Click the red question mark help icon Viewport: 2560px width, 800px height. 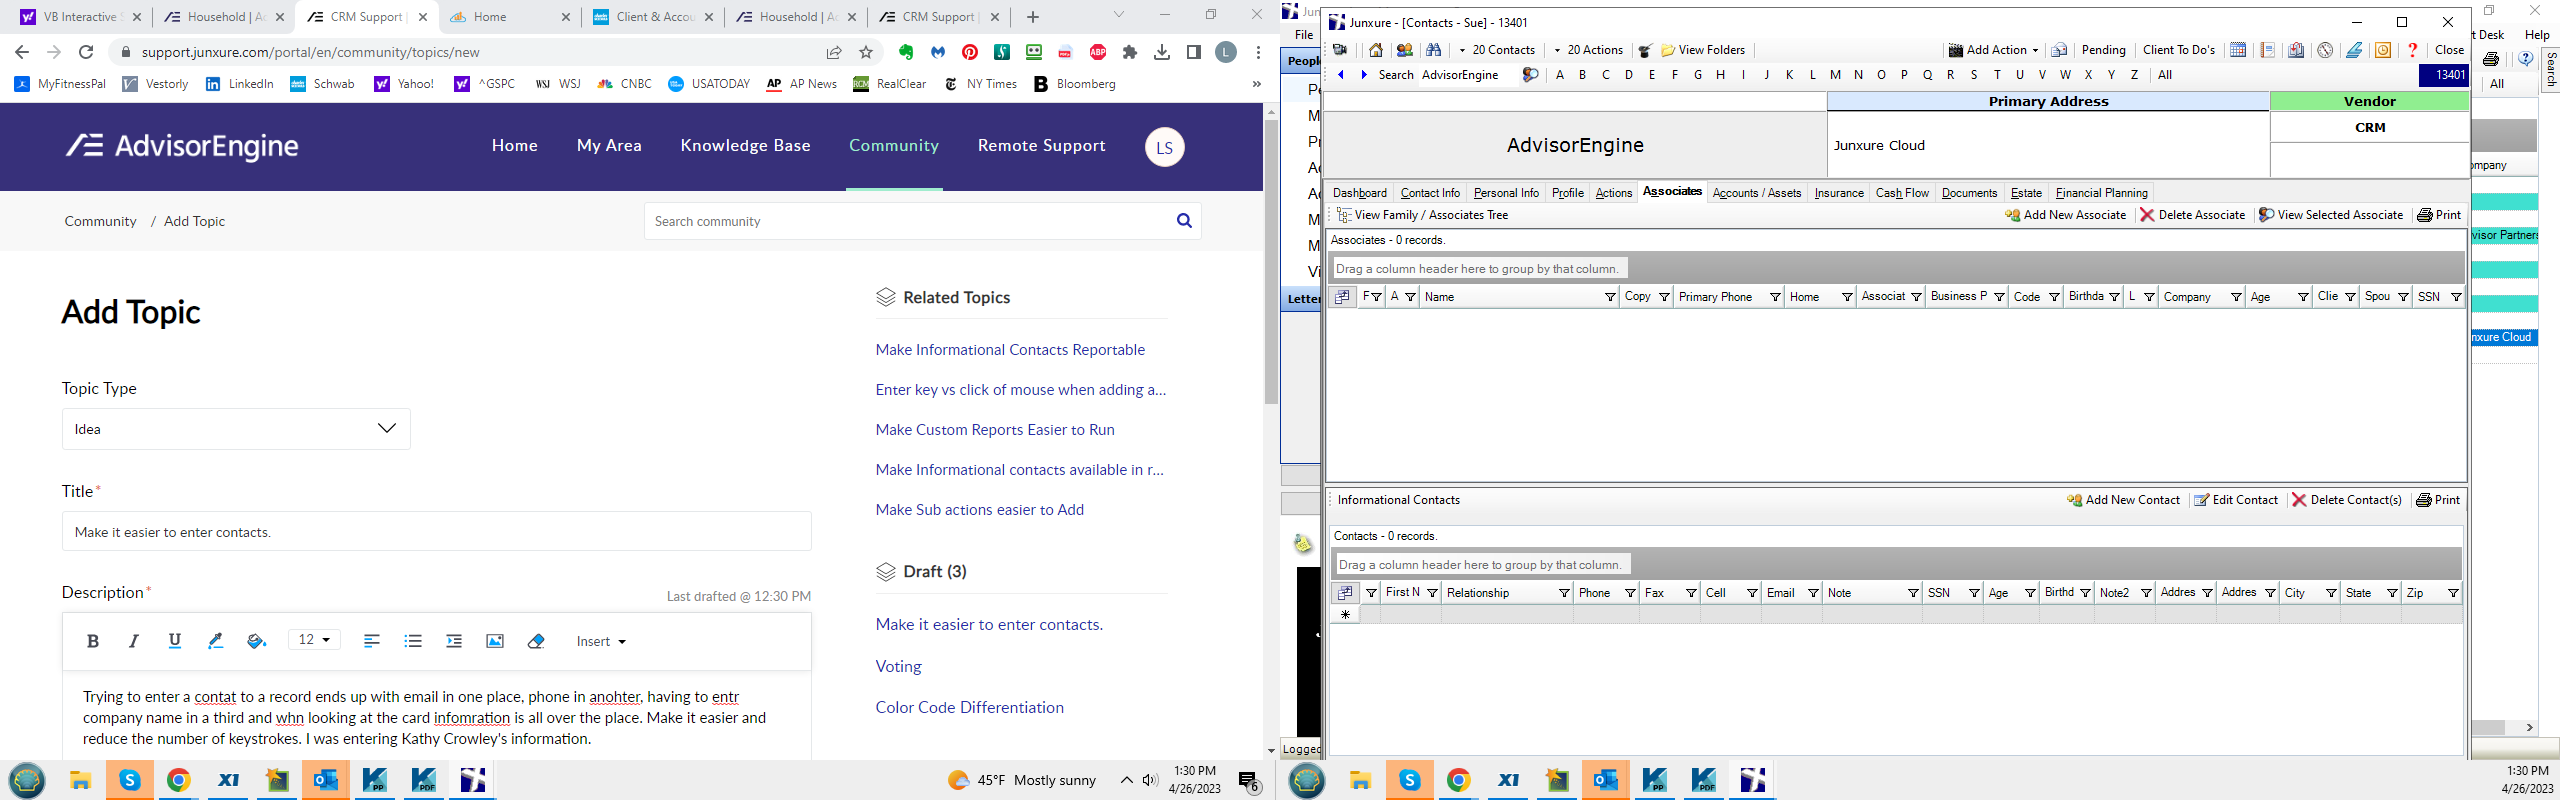2412,50
